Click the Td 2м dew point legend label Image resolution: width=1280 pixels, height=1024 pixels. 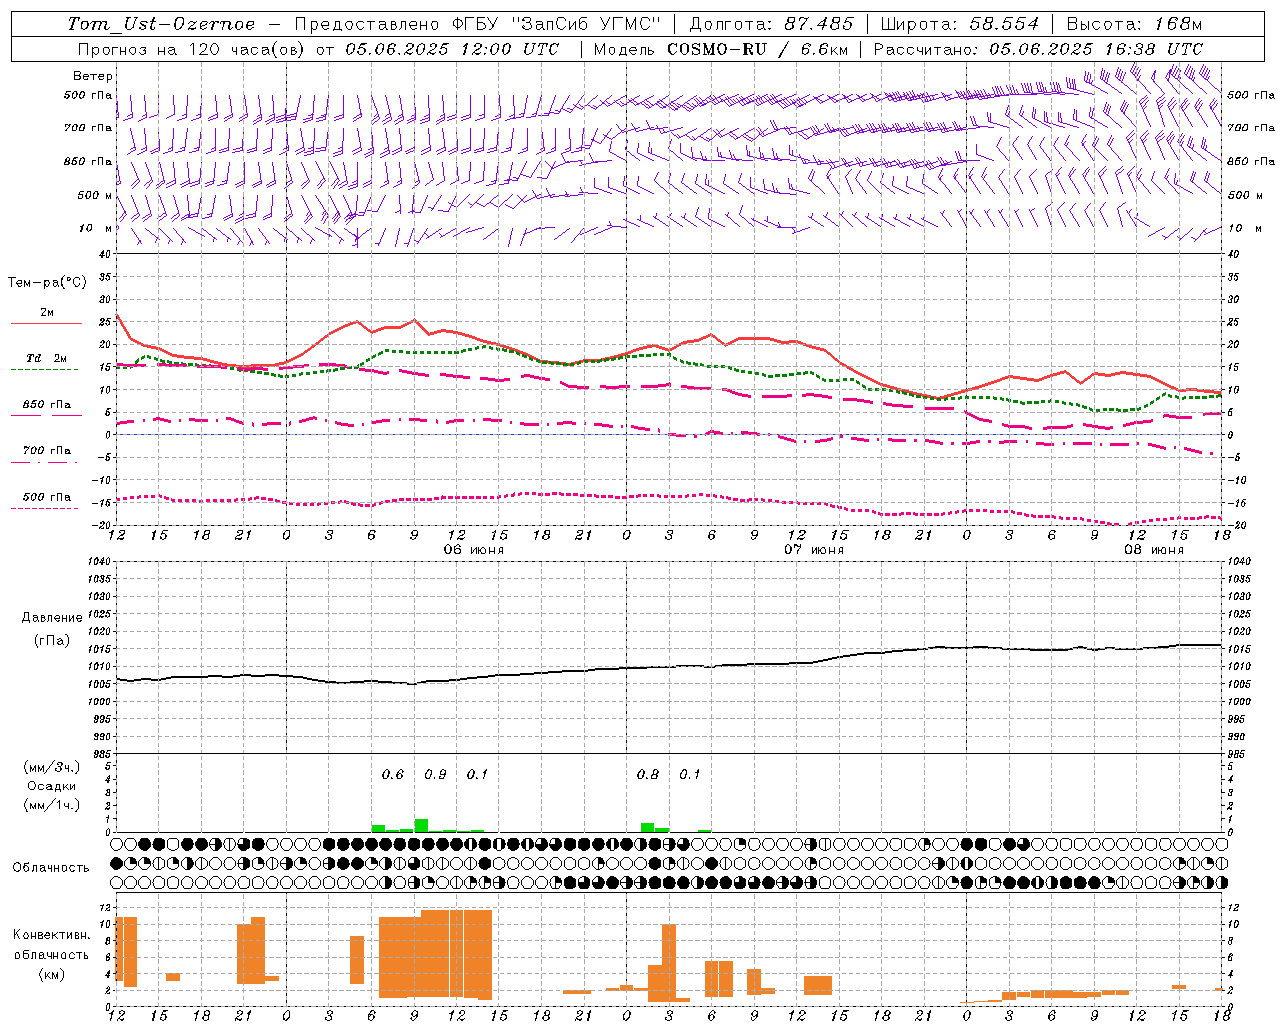[x=46, y=358]
